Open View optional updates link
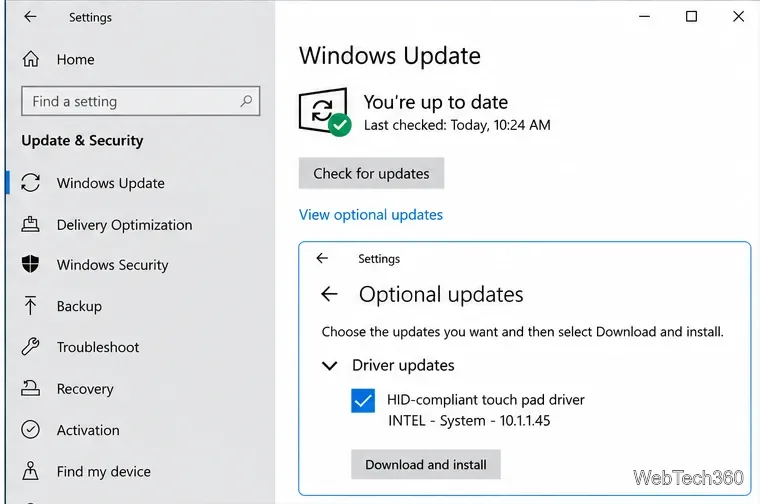 (371, 215)
